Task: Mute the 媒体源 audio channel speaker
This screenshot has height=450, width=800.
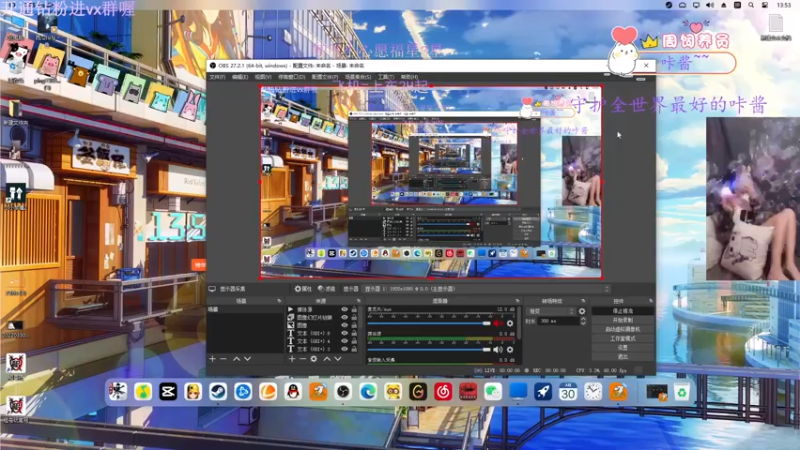Action: point(498,349)
